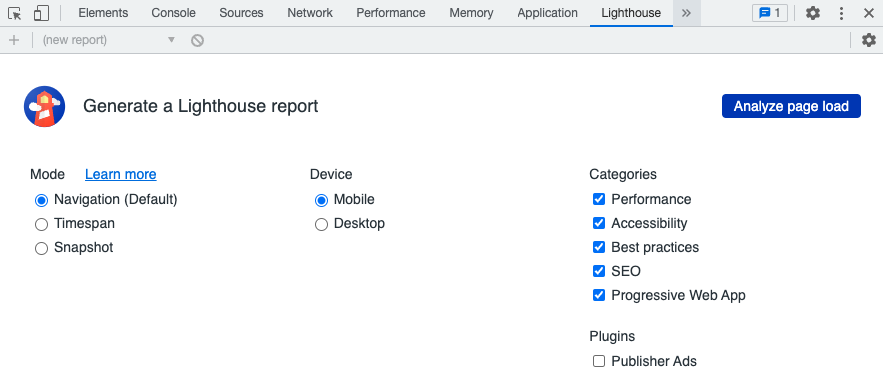Open the Sources tab
The height and width of the screenshot is (384, 883).
click(242, 13)
